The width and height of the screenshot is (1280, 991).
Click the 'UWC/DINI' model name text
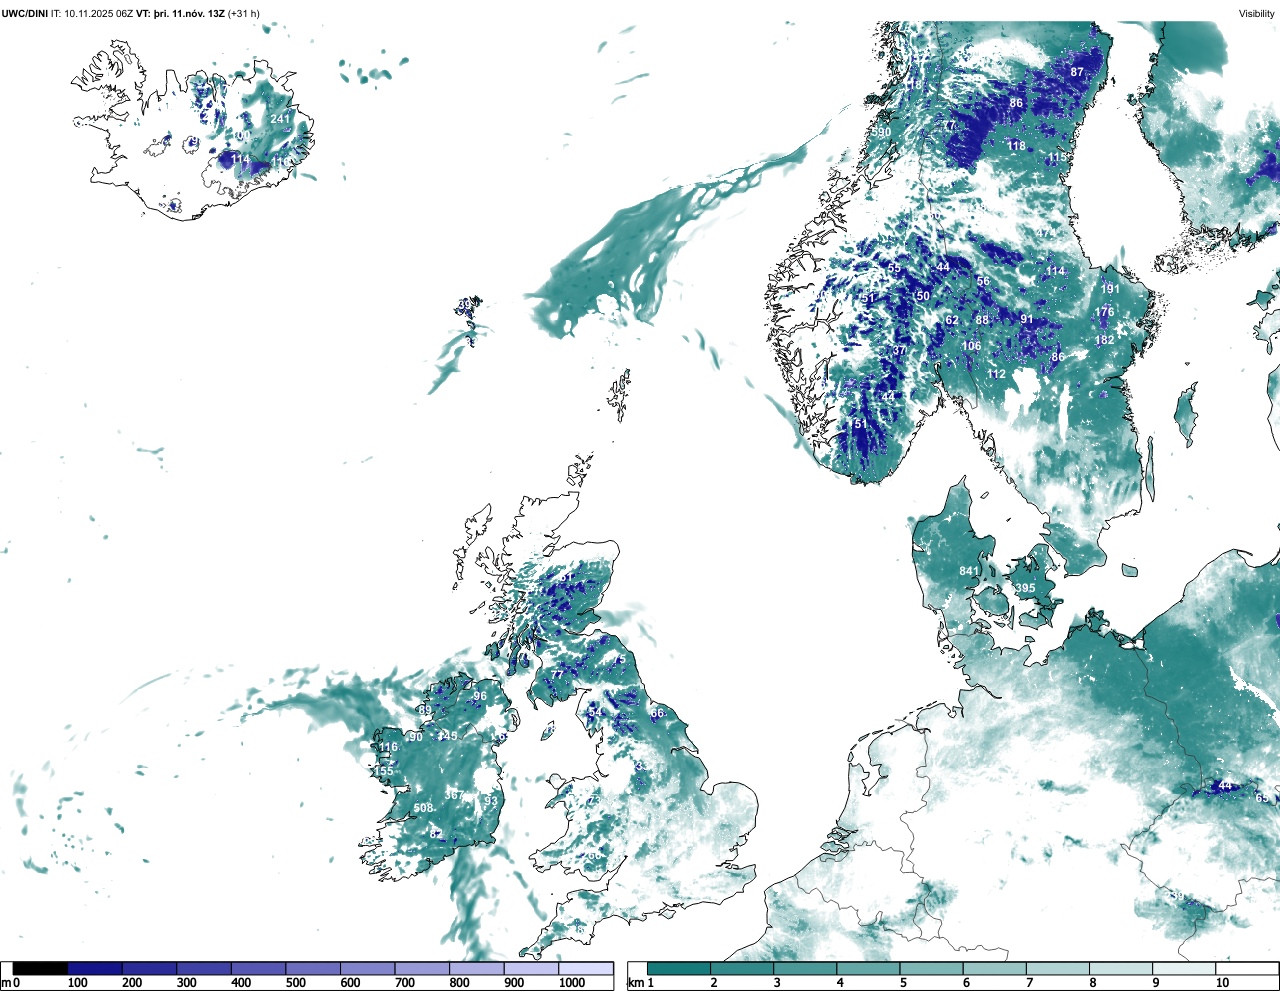pyautogui.click(x=24, y=13)
